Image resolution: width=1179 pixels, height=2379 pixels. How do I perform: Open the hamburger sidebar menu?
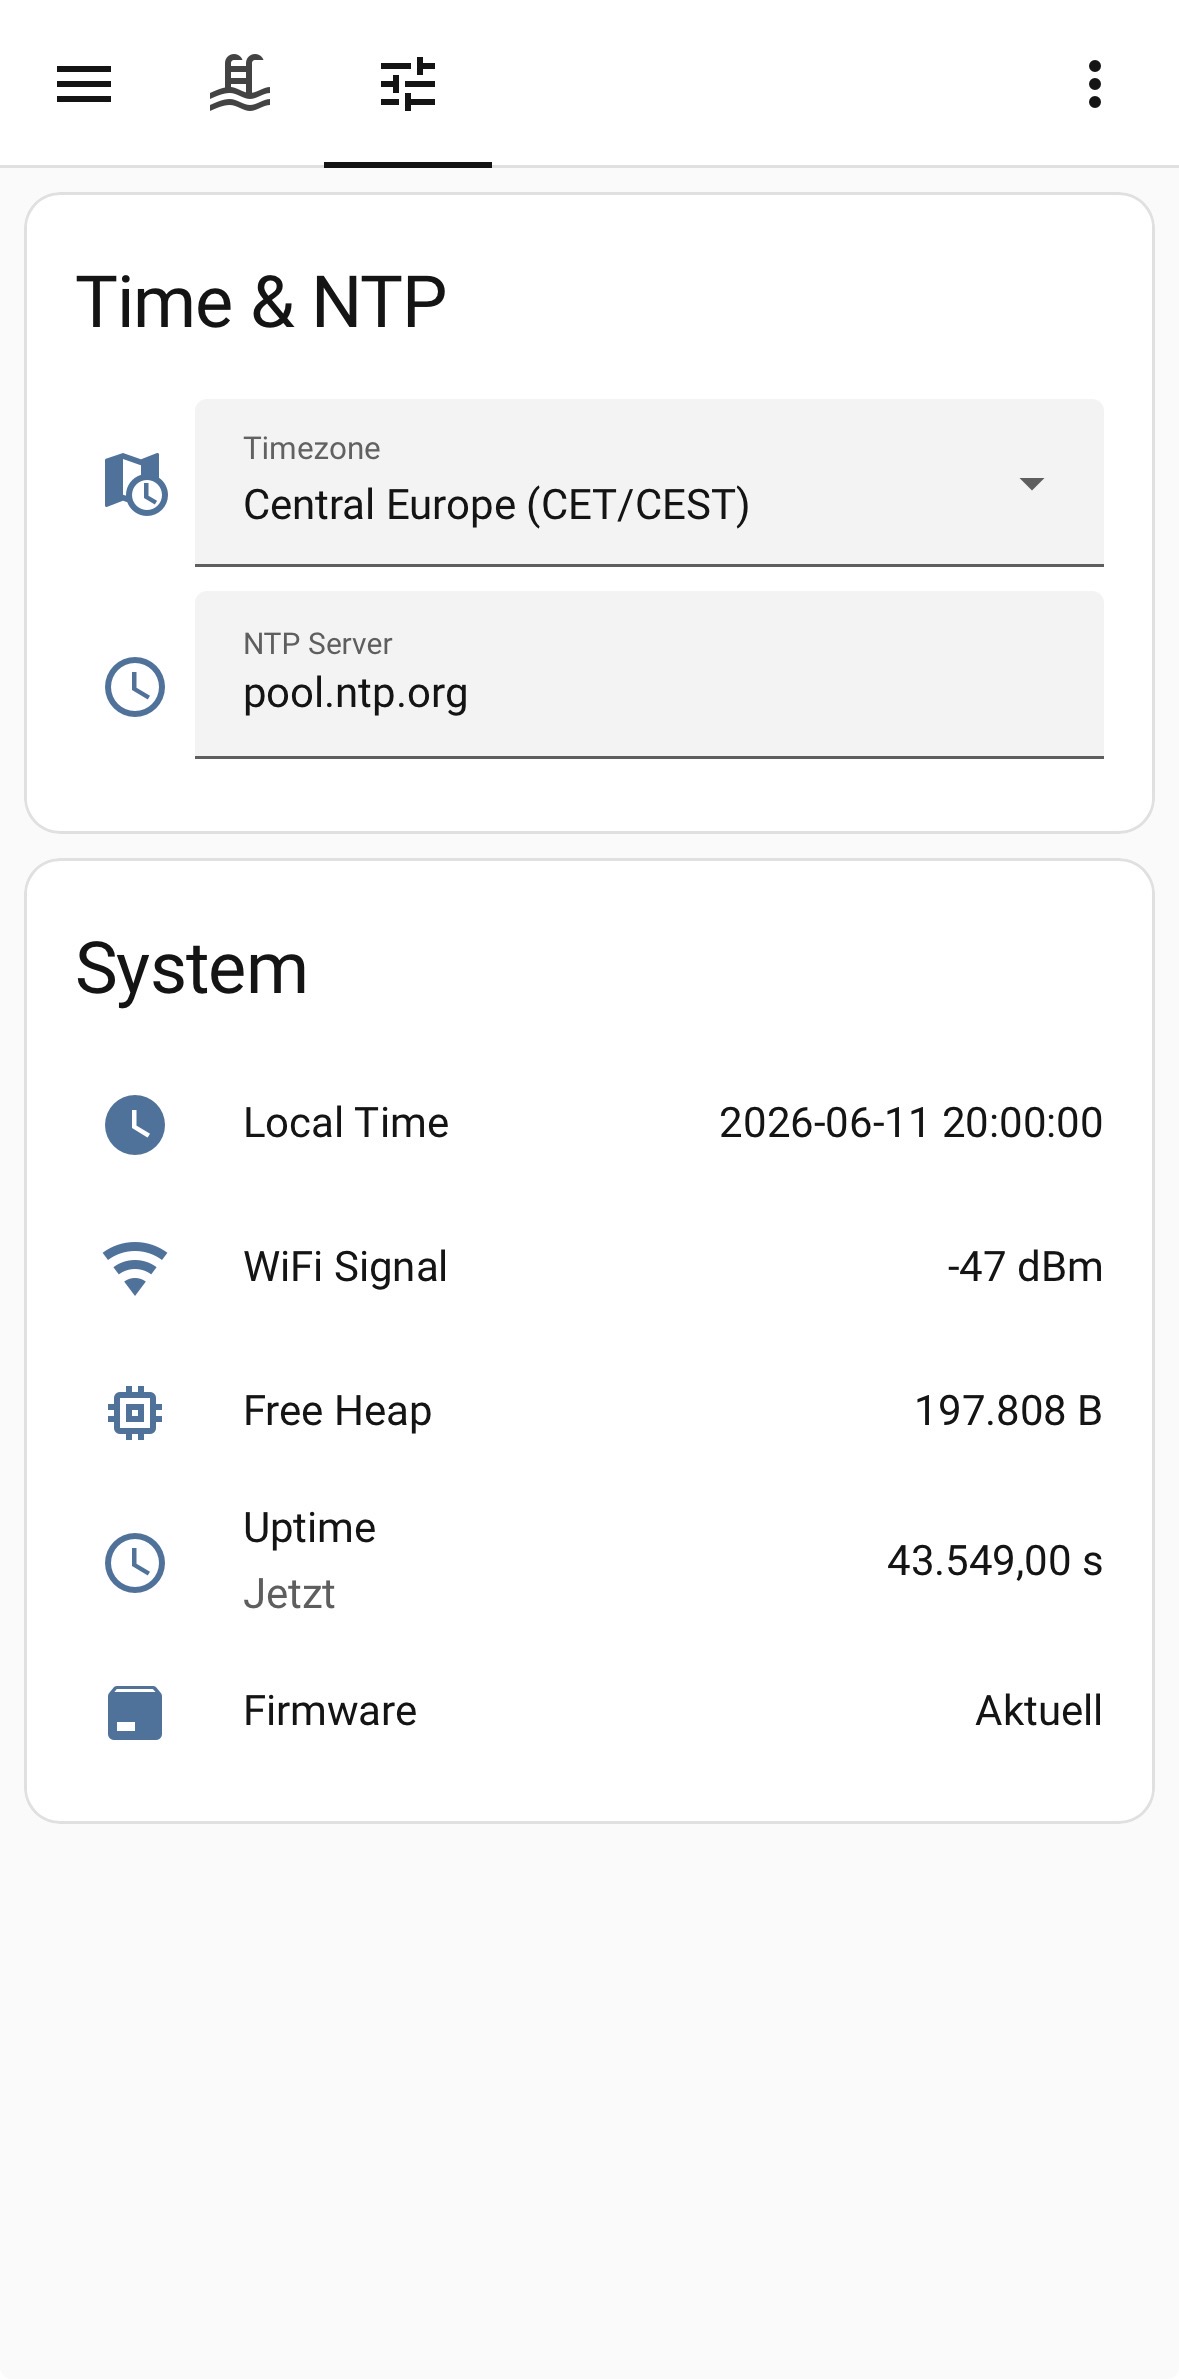84,84
